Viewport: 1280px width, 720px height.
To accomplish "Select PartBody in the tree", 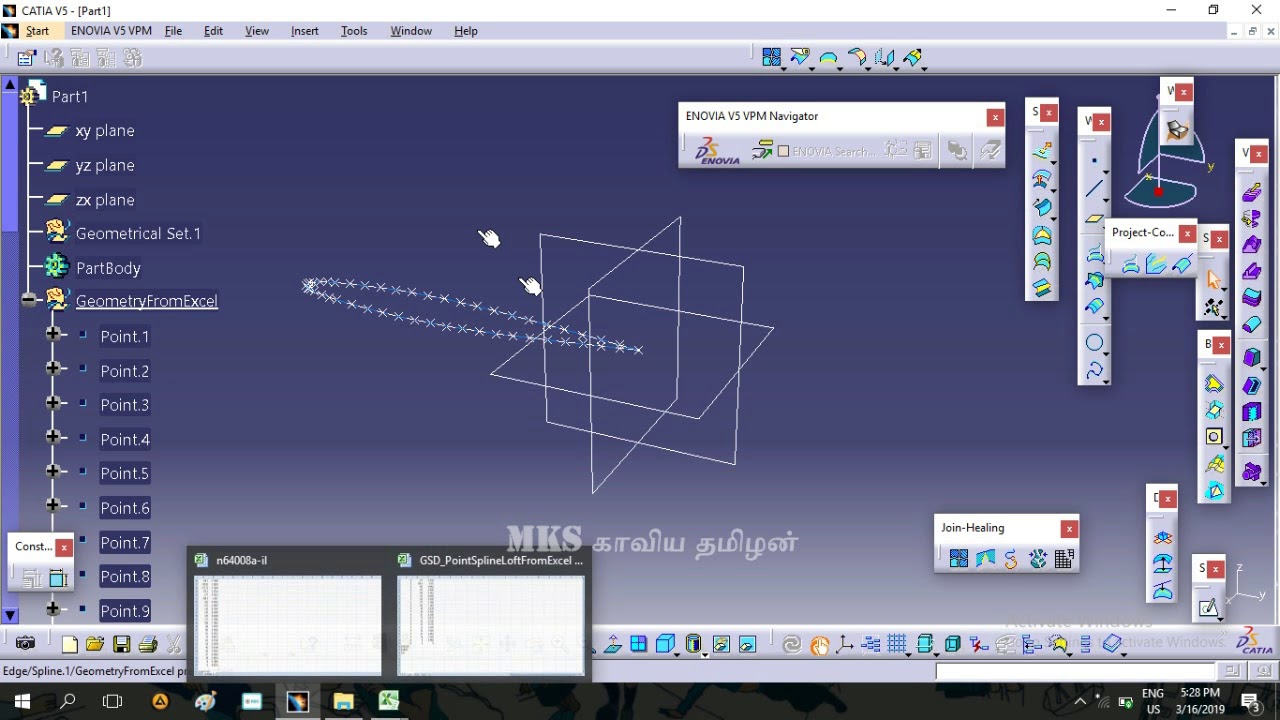I will coord(108,268).
